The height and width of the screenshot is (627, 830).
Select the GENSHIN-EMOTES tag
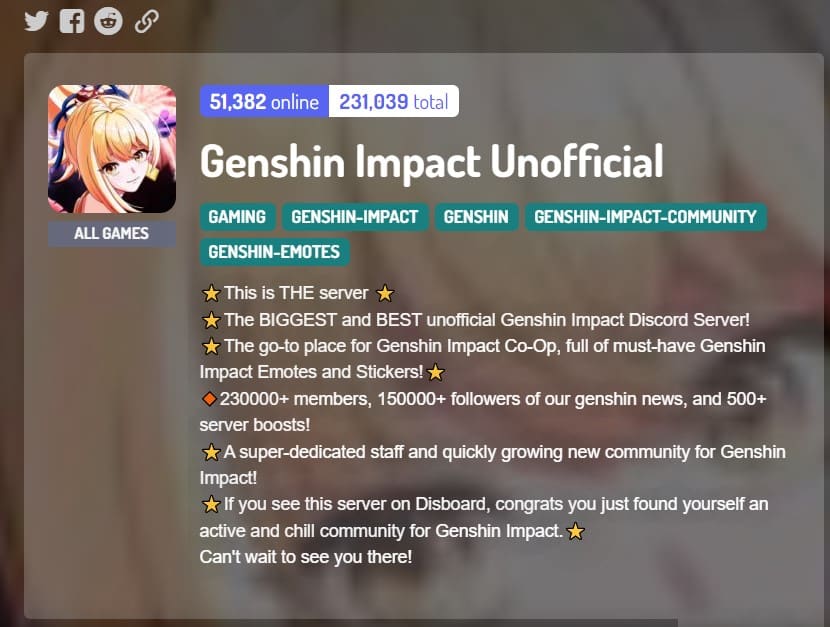pyautogui.click(x=274, y=252)
